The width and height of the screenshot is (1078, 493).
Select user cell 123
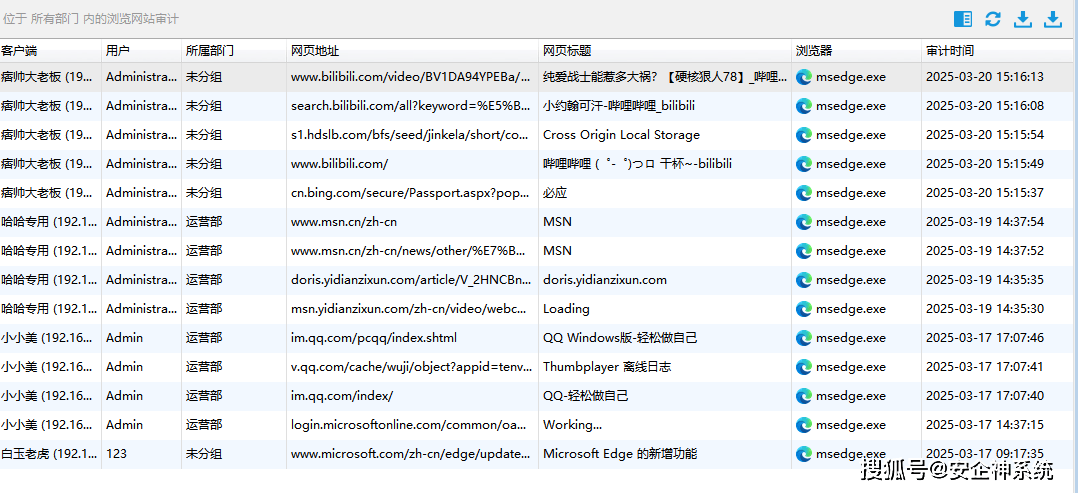click(142, 454)
